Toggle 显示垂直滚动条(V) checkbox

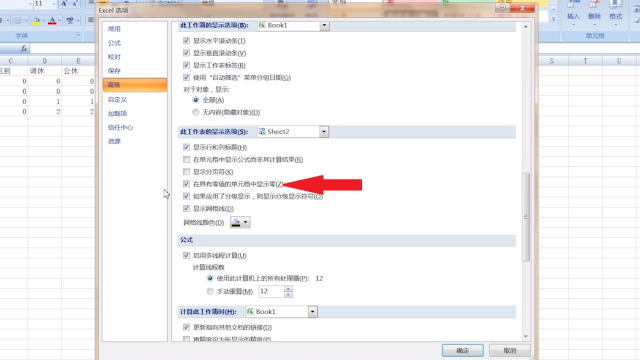coord(187,53)
